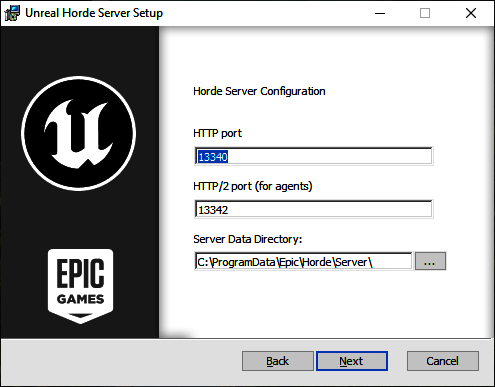Click the HTTP/2 port (for agents) label
Viewport: 495px width, 387px height.
(x=253, y=186)
